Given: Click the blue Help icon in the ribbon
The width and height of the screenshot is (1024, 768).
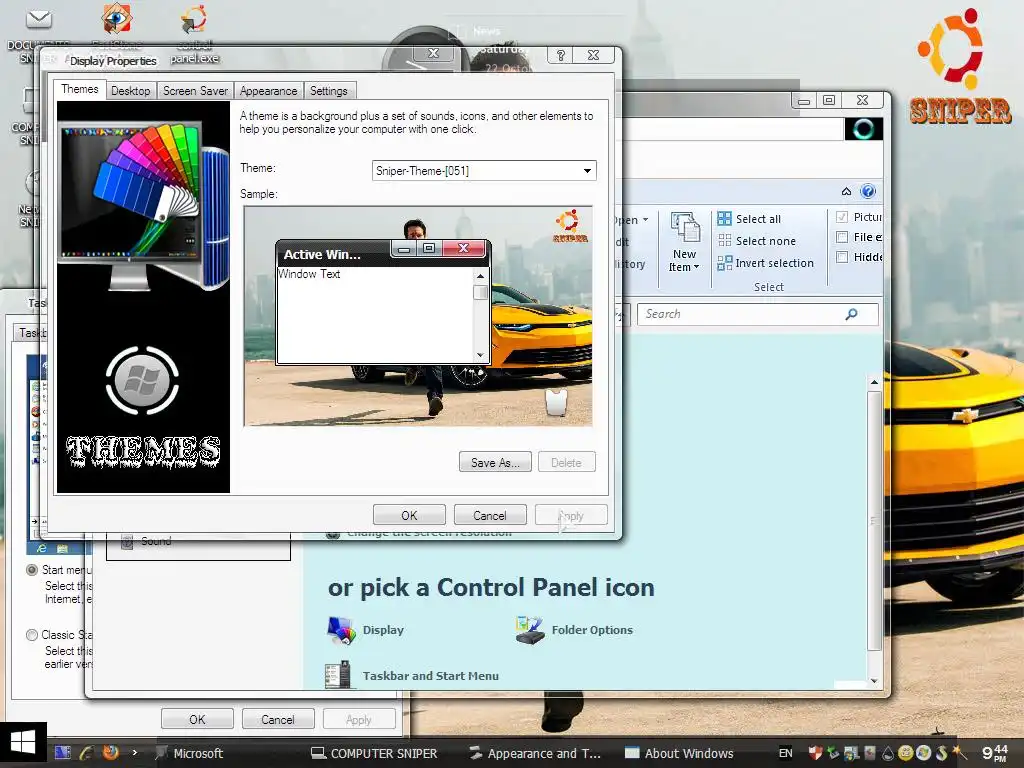Looking at the screenshot, I should tap(867, 191).
